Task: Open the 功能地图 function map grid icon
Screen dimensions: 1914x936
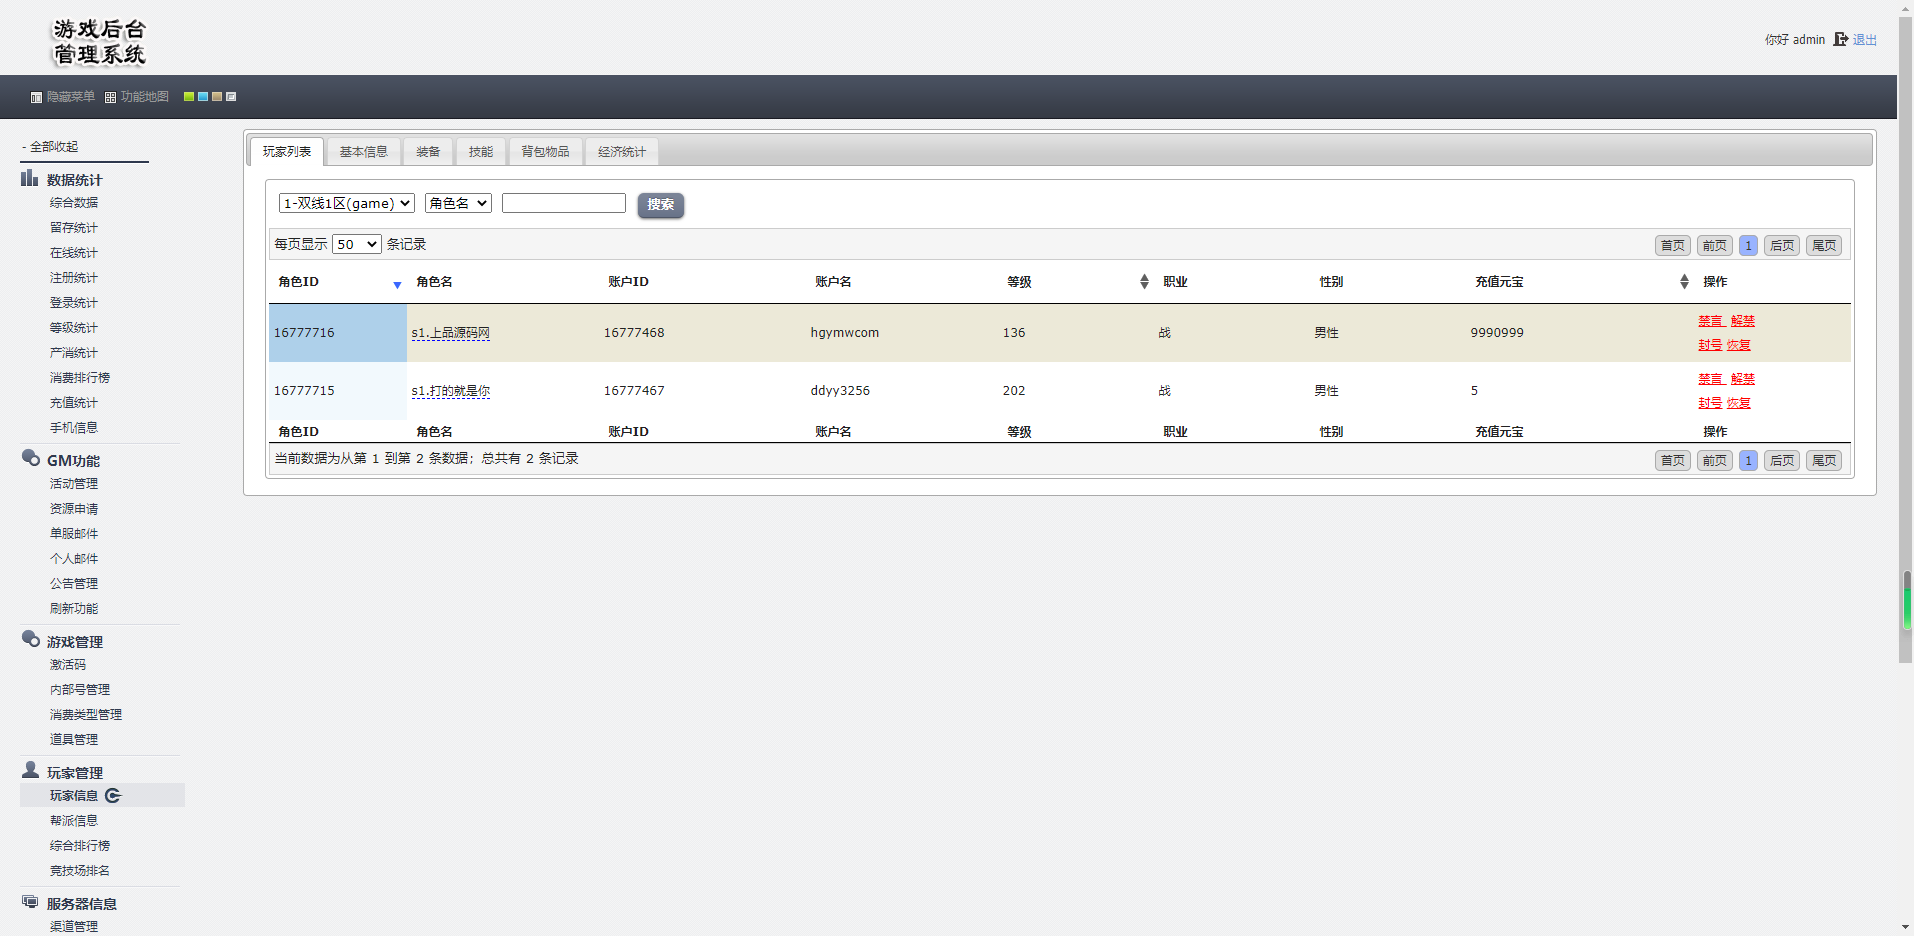Action: click(110, 98)
